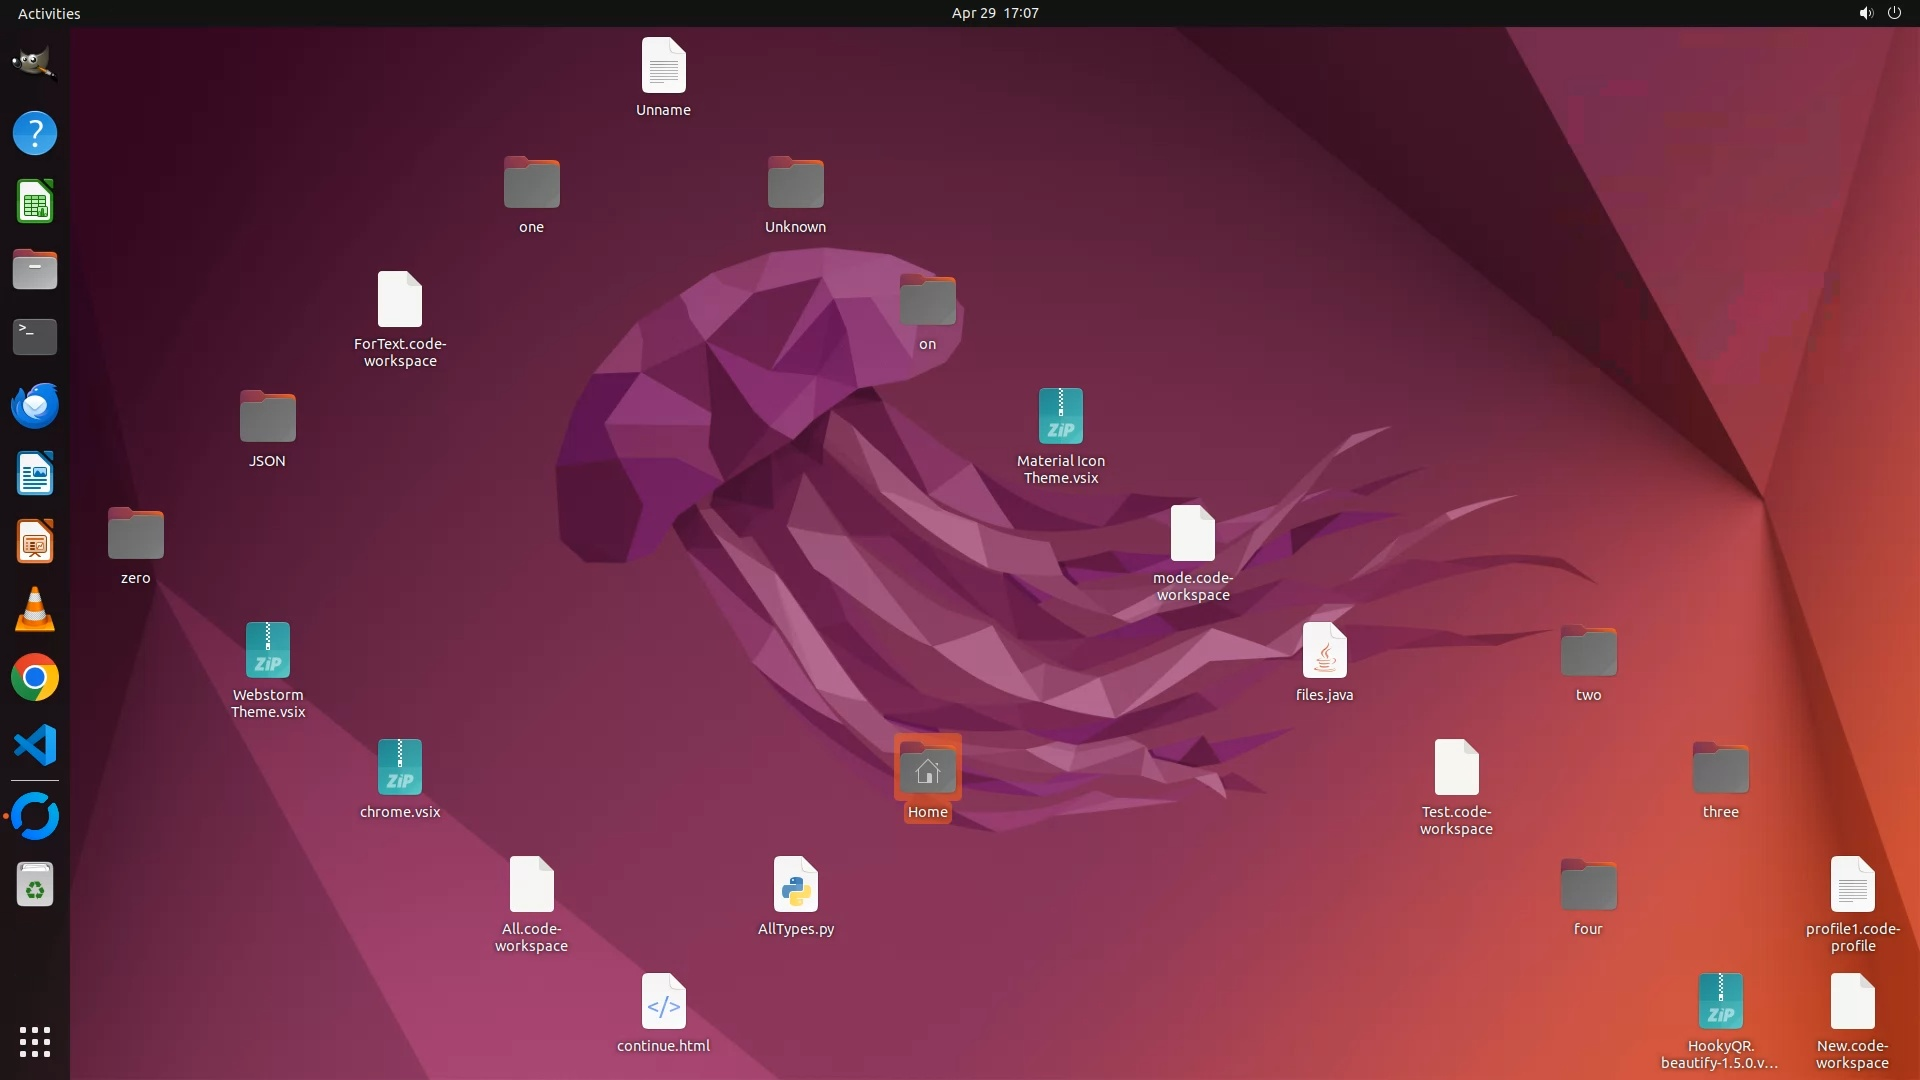Select the Home folder on desktop
Screen dimensions: 1920x1080
tap(927, 770)
